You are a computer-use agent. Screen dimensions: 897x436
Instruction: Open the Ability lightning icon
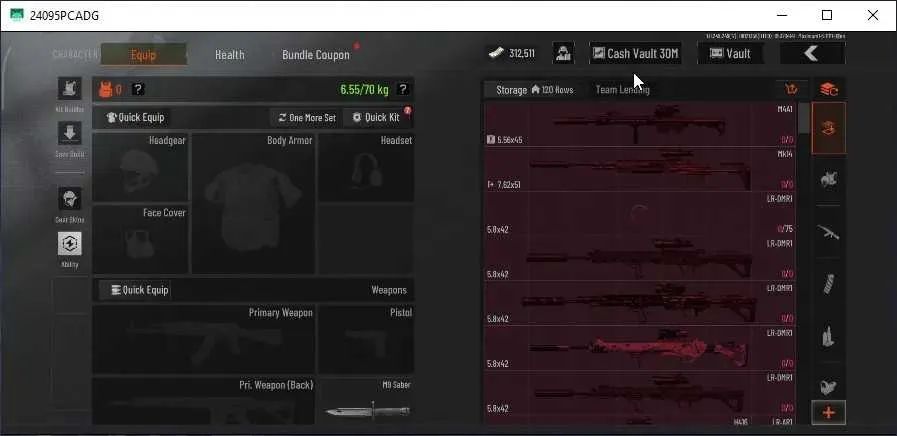70,244
